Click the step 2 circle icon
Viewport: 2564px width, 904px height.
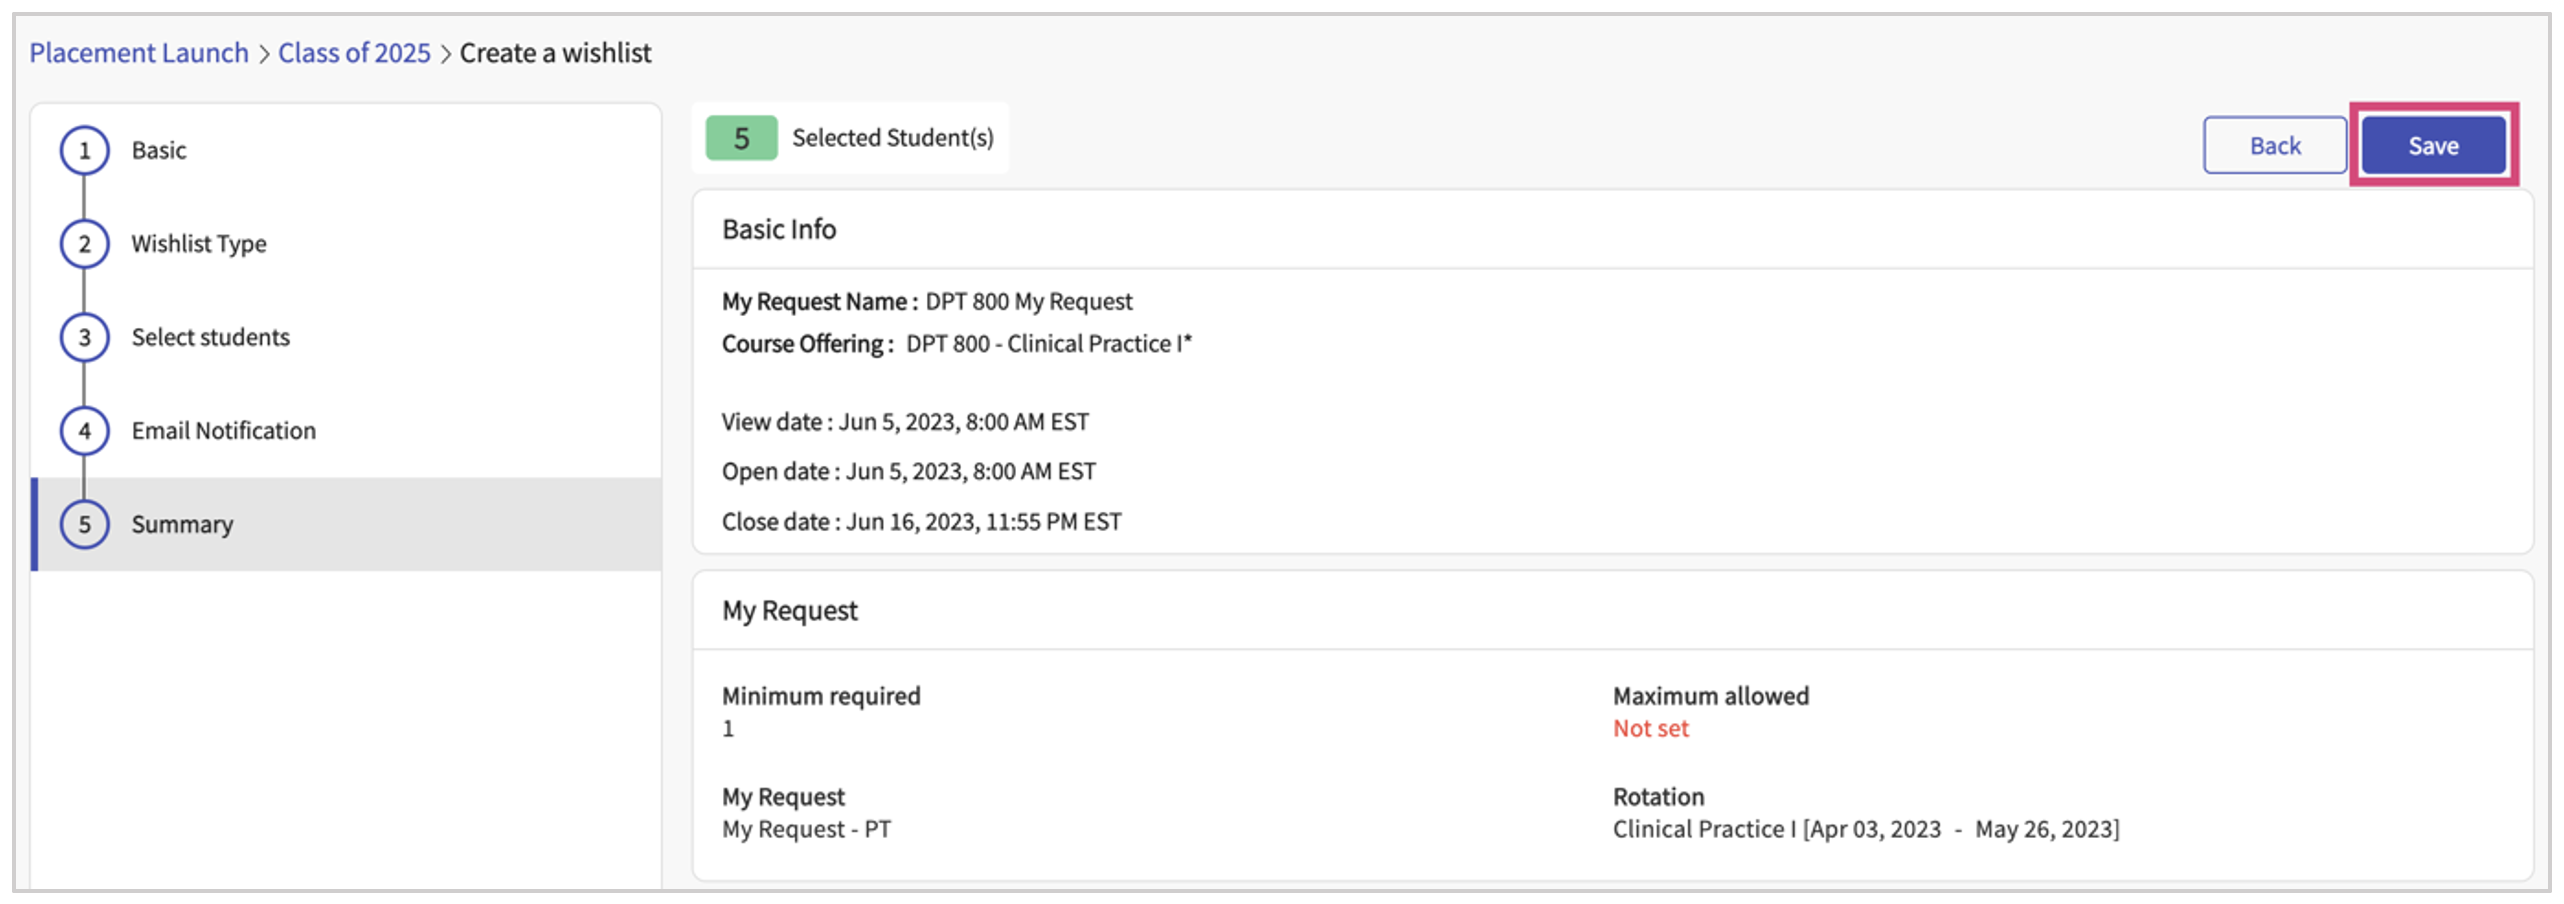(x=84, y=244)
